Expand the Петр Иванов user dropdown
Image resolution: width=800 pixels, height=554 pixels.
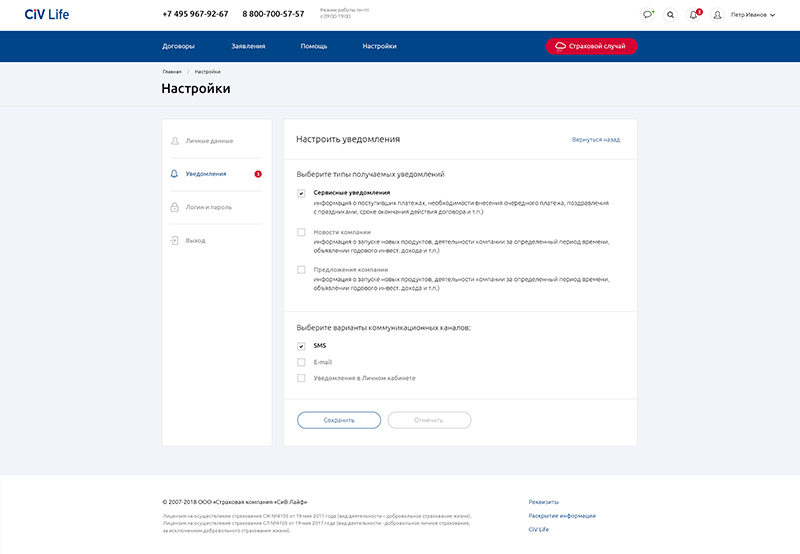click(753, 15)
